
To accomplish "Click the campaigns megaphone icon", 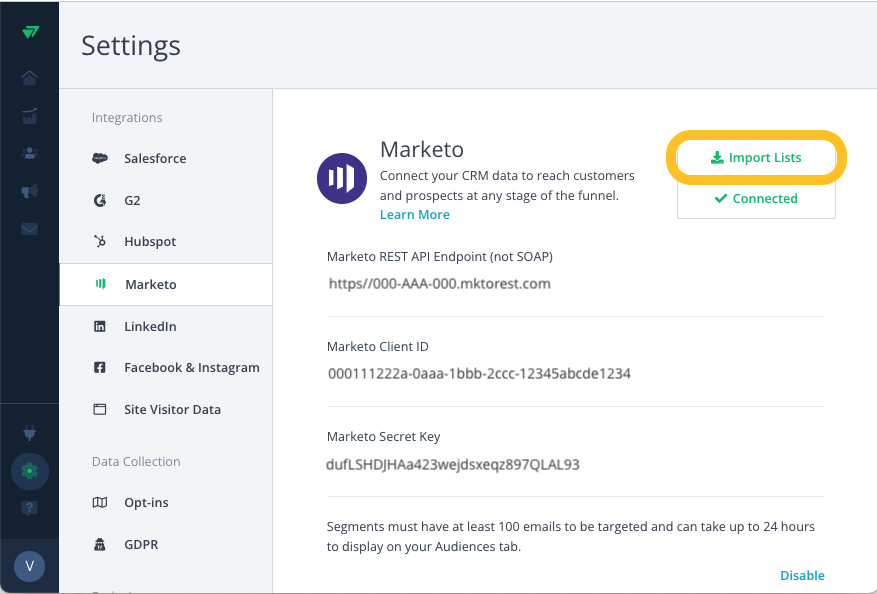I will click(x=30, y=190).
